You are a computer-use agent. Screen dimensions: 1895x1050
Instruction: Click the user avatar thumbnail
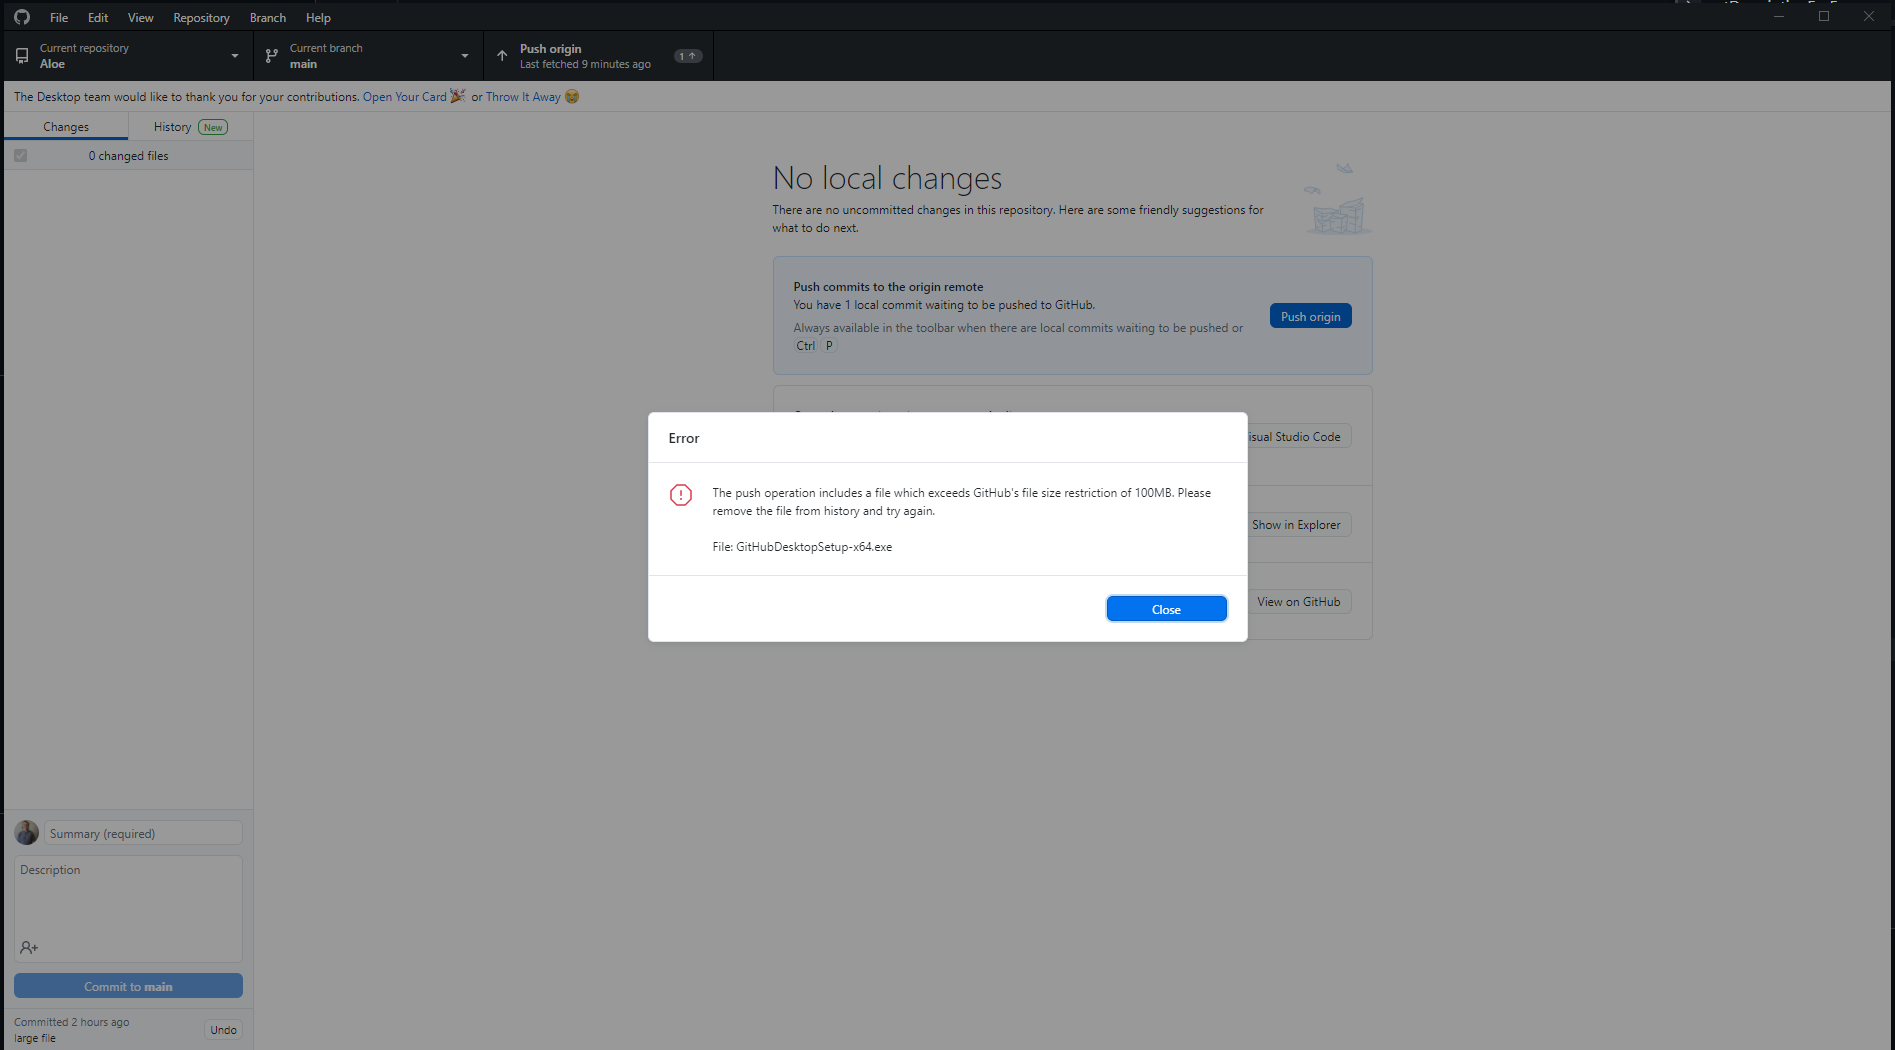click(27, 833)
